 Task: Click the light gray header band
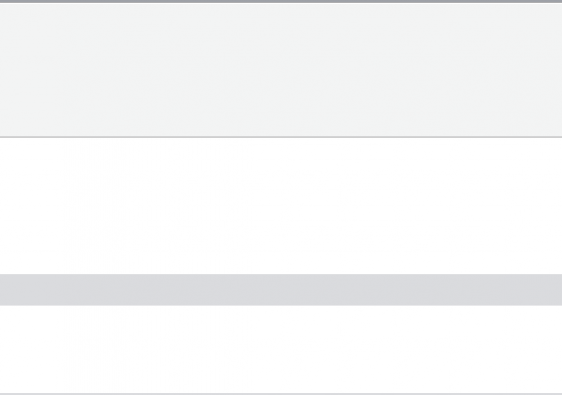[x=281, y=70]
